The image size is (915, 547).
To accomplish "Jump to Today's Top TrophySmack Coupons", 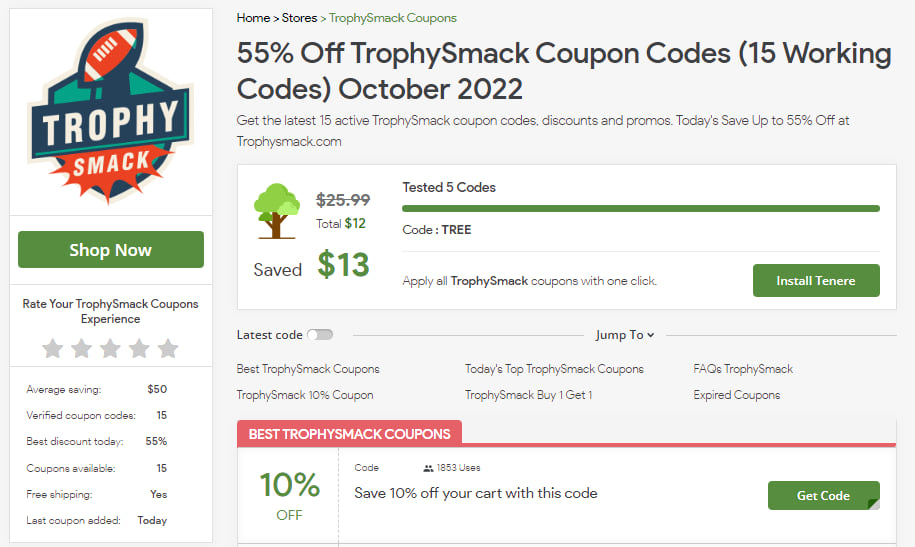I will [x=554, y=369].
